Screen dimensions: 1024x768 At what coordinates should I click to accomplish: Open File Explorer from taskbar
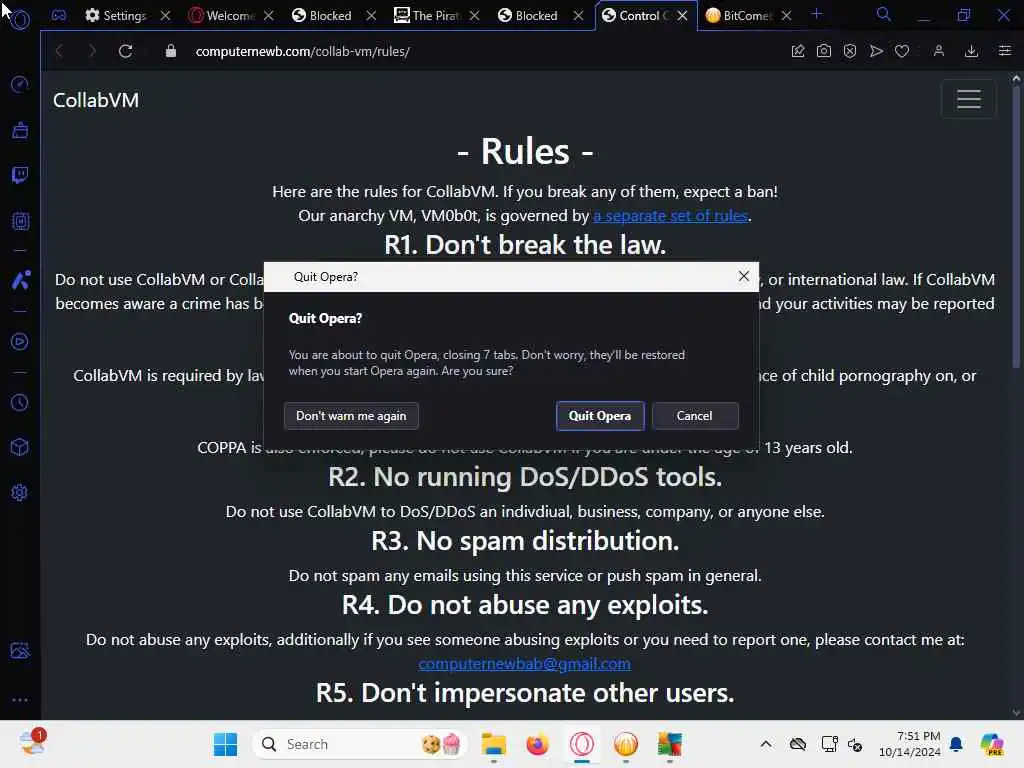[494, 744]
